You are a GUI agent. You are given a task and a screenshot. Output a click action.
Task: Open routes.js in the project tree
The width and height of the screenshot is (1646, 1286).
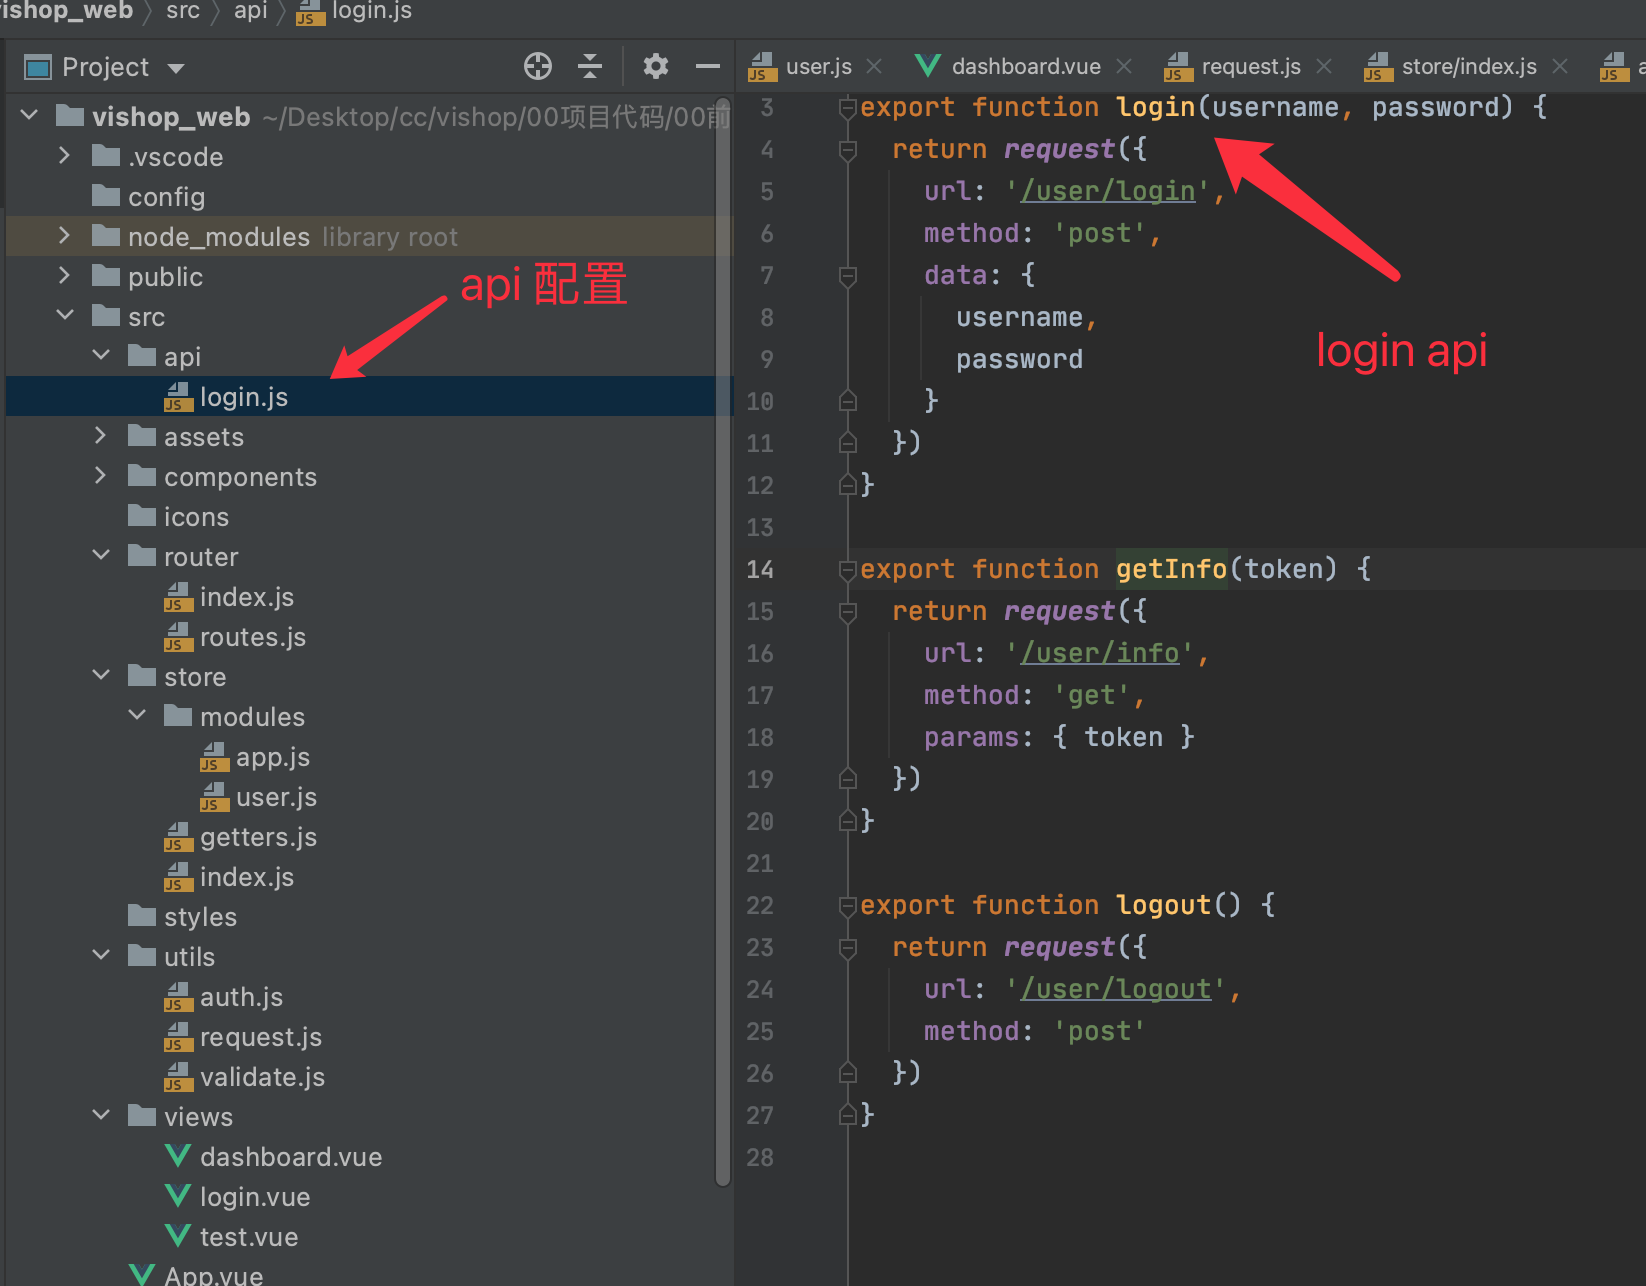coord(235,637)
